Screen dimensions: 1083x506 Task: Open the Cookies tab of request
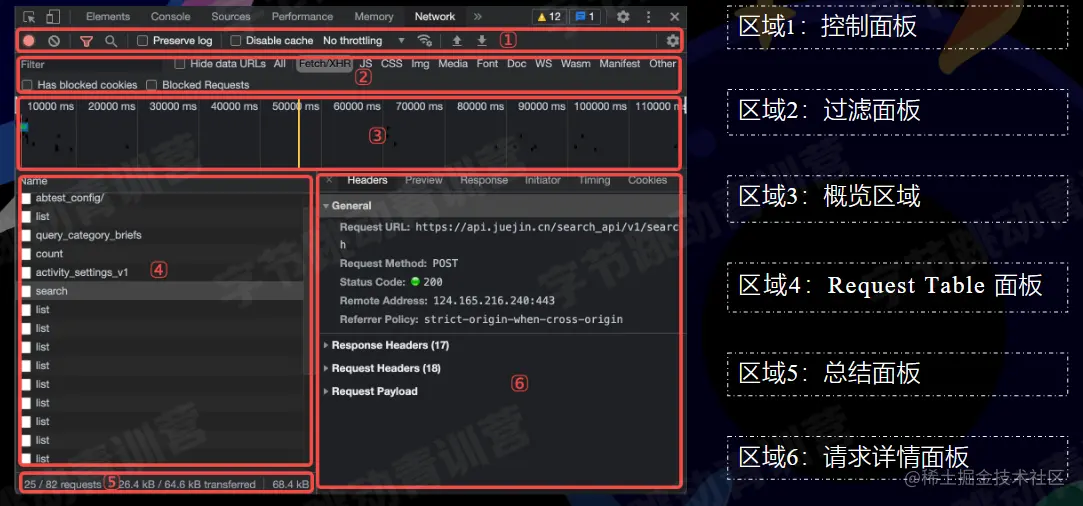coord(647,180)
